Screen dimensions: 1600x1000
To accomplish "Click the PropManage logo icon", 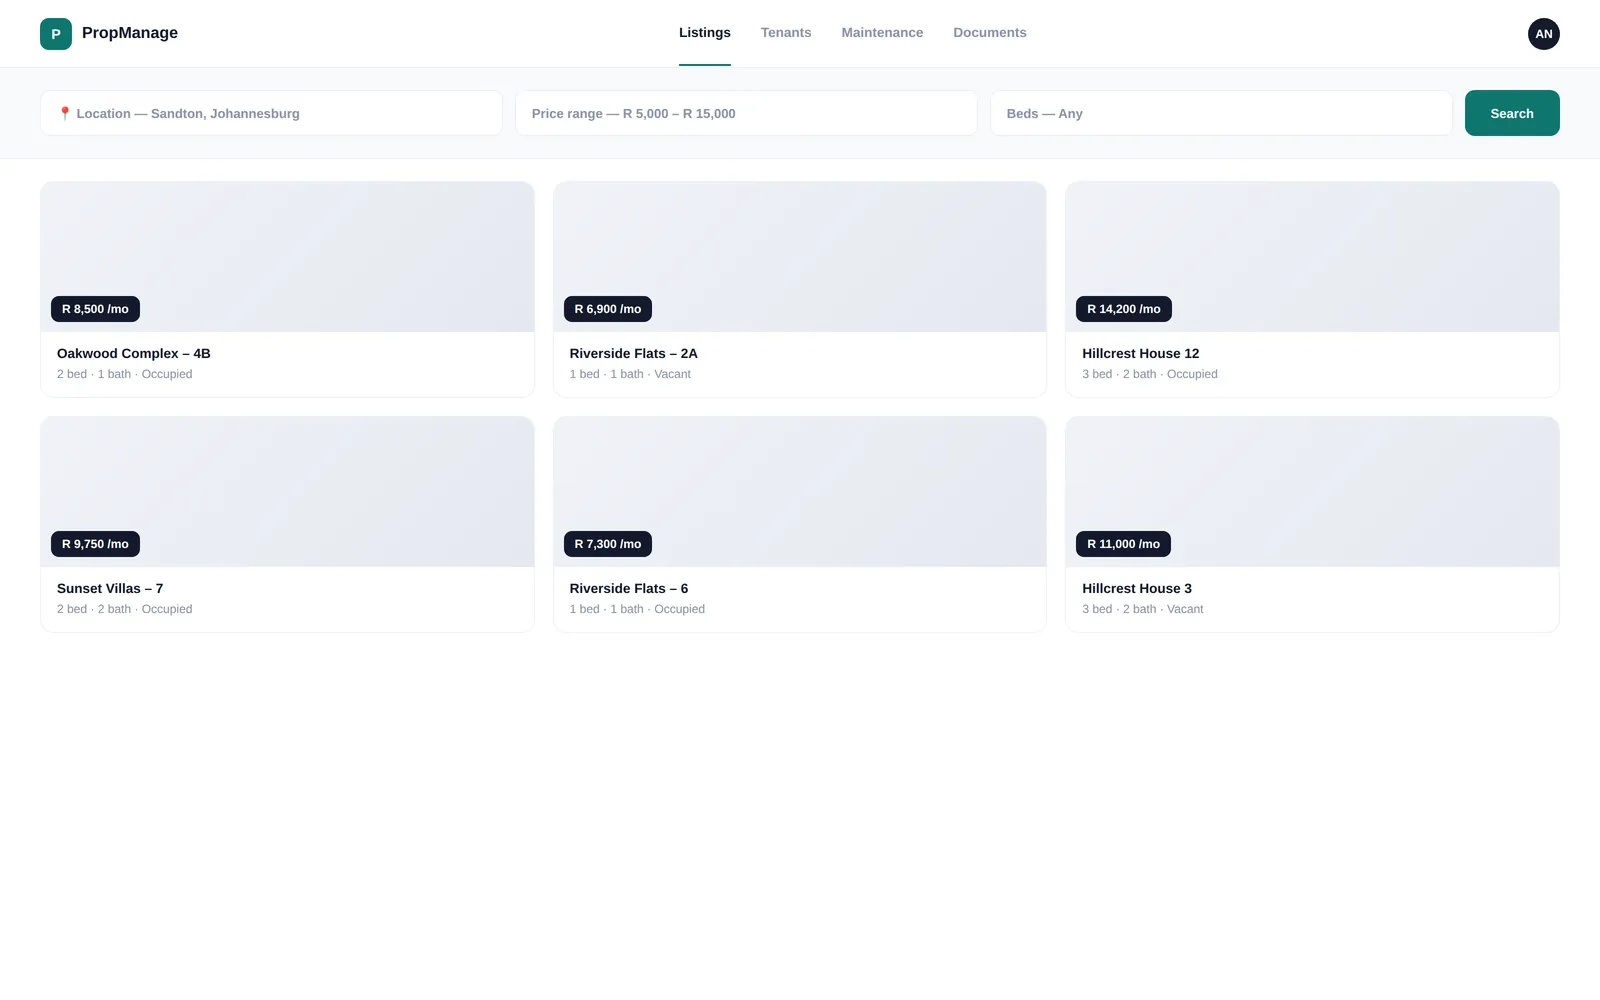I will [x=56, y=34].
